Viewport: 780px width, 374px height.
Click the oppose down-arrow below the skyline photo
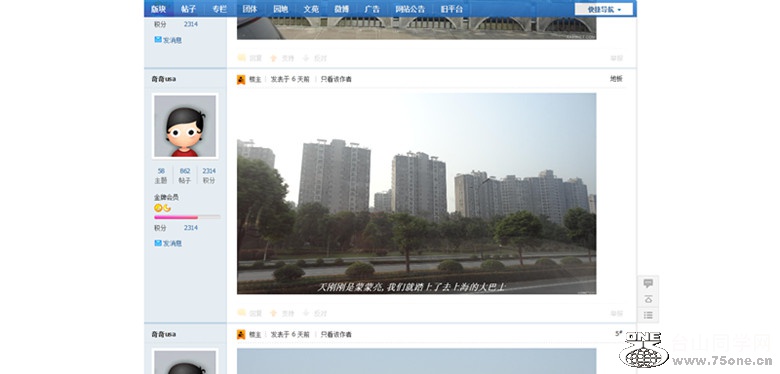pos(306,313)
